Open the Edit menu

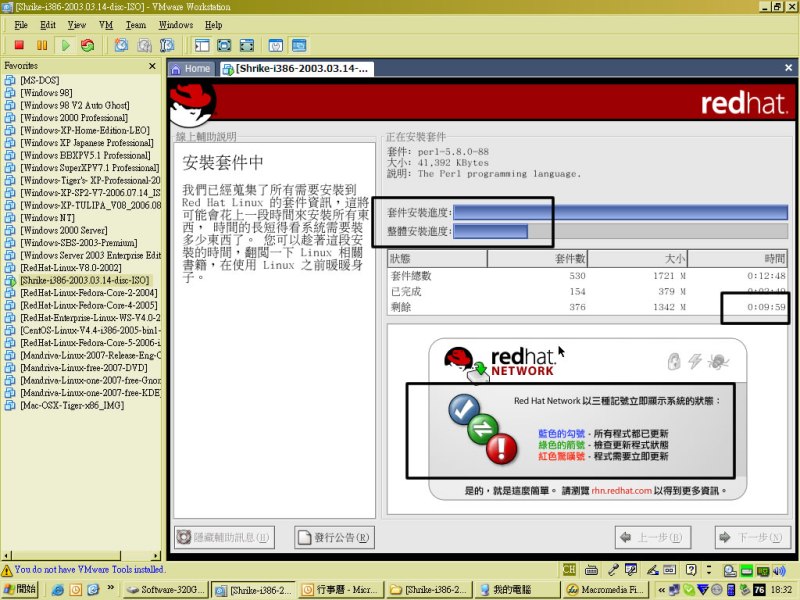(x=47, y=24)
